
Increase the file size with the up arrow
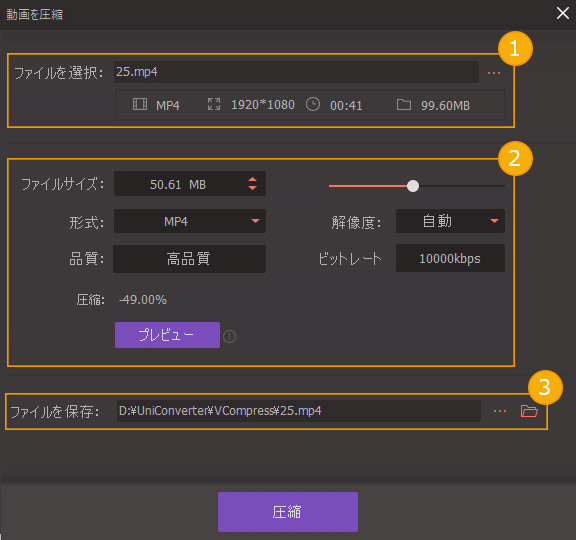[252, 179]
